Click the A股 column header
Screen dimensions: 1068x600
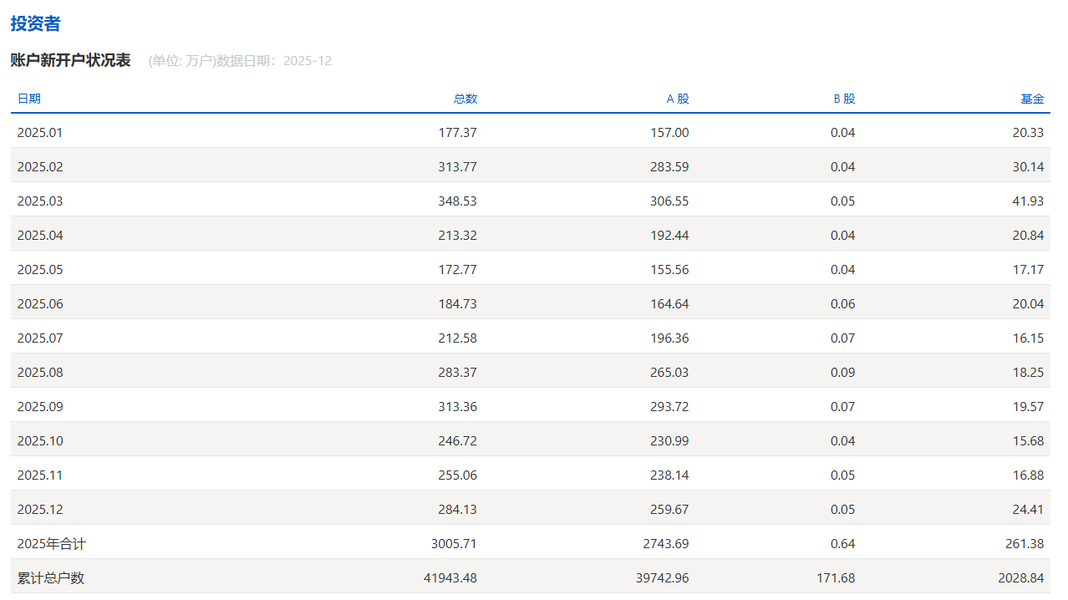pos(677,99)
